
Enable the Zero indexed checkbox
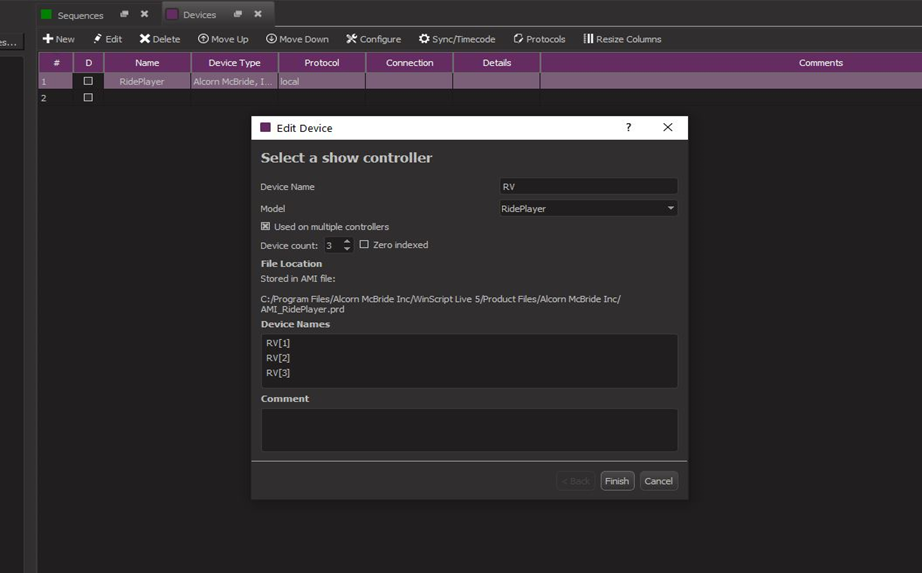(364, 244)
